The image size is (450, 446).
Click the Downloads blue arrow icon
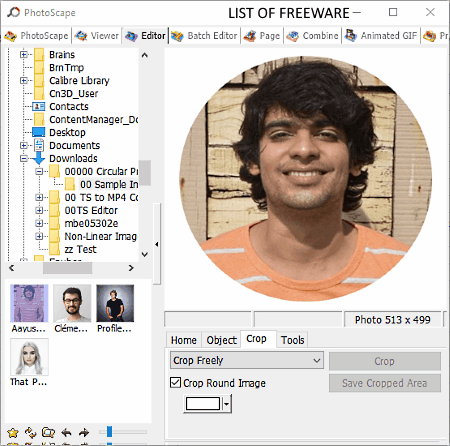tap(39, 158)
